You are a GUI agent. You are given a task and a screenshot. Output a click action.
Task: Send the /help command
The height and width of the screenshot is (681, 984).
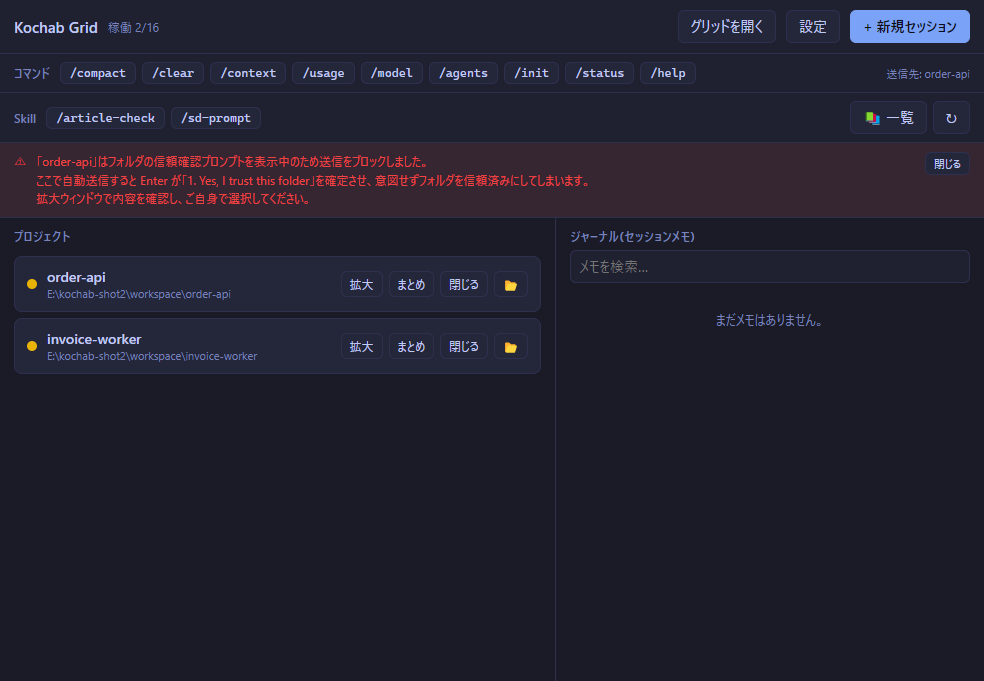click(x=668, y=73)
